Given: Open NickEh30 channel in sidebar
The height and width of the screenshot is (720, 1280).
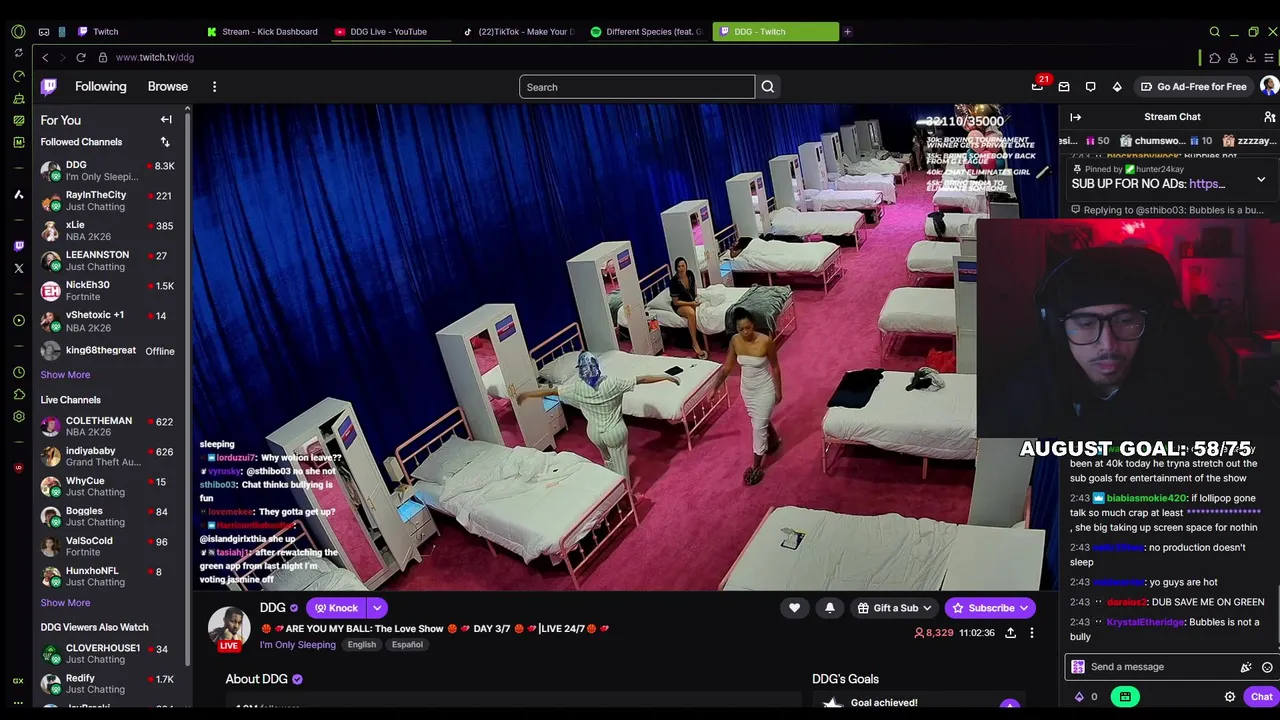Looking at the screenshot, I should tap(108, 291).
